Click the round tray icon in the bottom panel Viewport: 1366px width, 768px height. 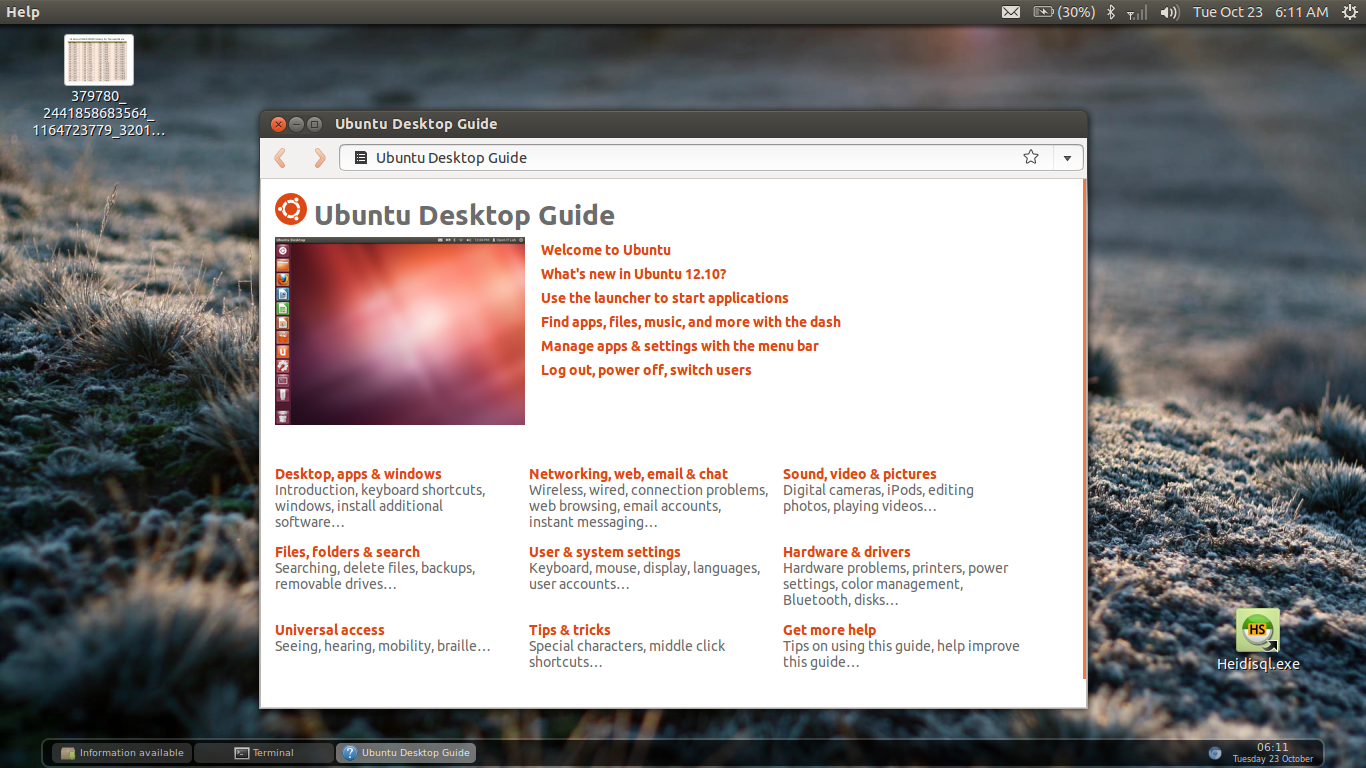pyautogui.click(x=1215, y=753)
